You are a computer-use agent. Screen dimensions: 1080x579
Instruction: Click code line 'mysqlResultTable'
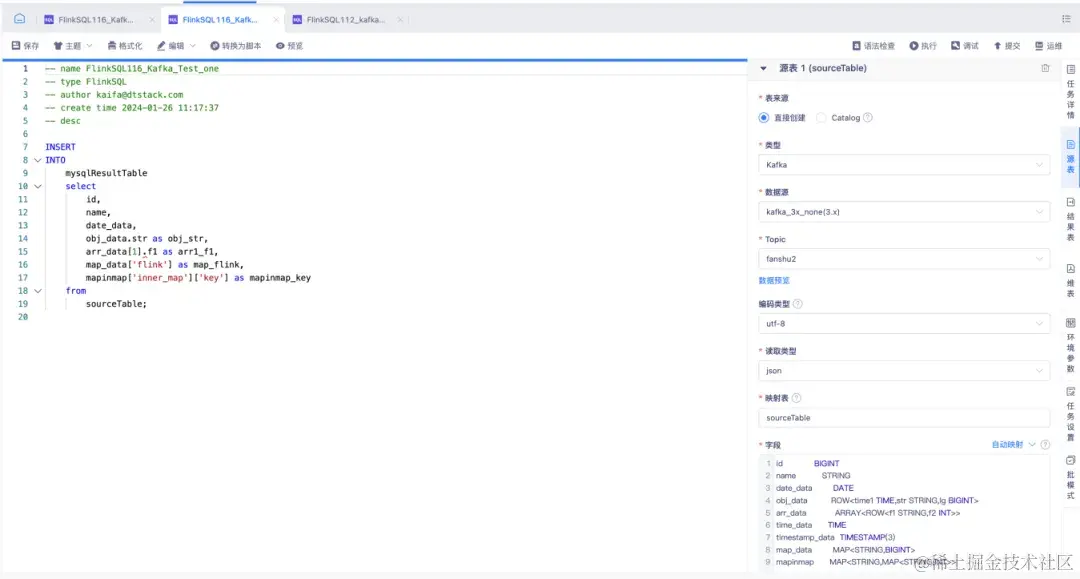click(x=106, y=173)
